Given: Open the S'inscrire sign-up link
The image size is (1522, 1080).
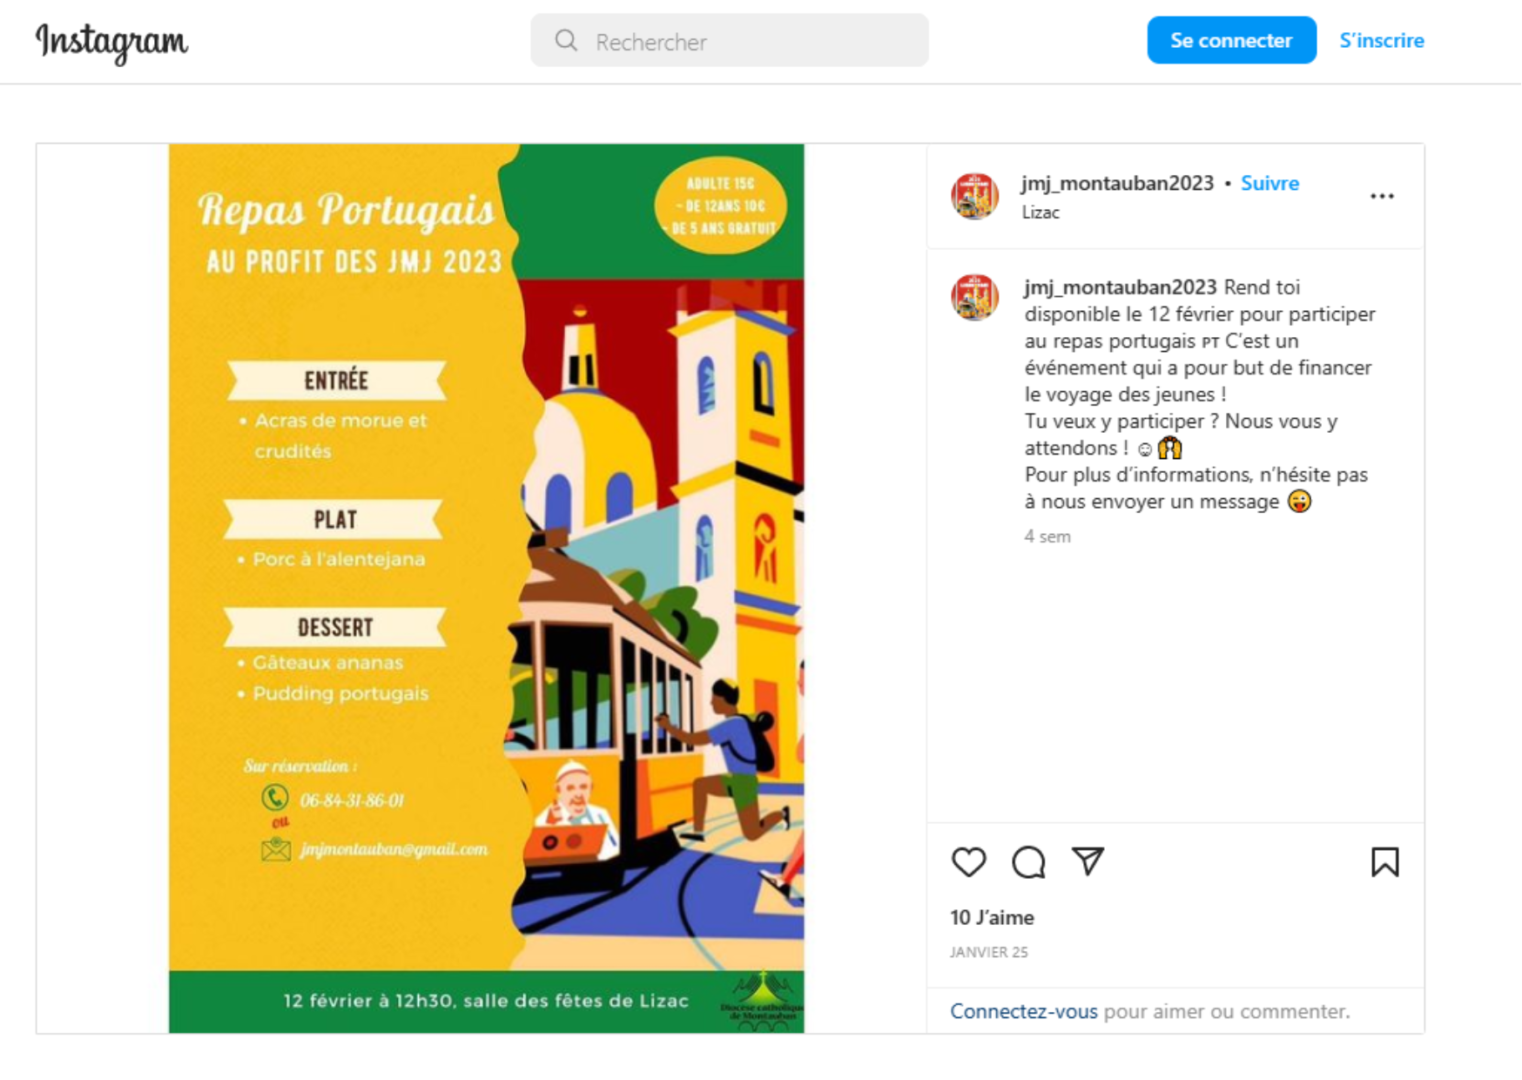Looking at the screenshot, I should tap(1382, 40).
